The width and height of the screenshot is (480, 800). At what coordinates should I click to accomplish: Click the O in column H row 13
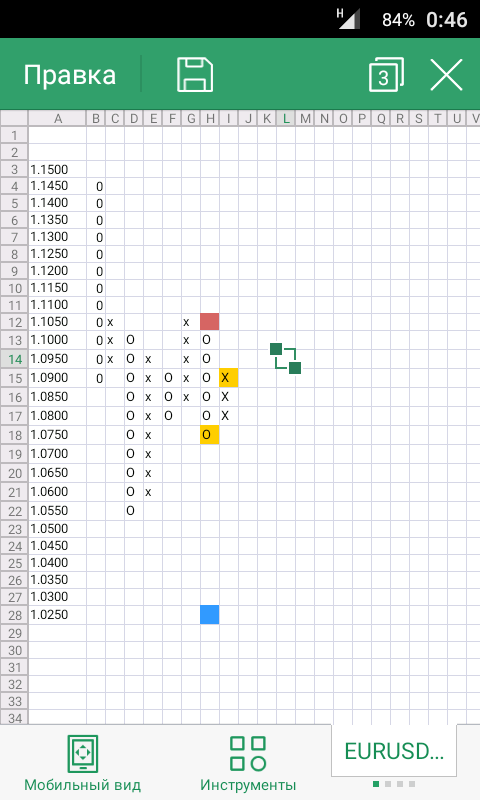tap(210, 340)
